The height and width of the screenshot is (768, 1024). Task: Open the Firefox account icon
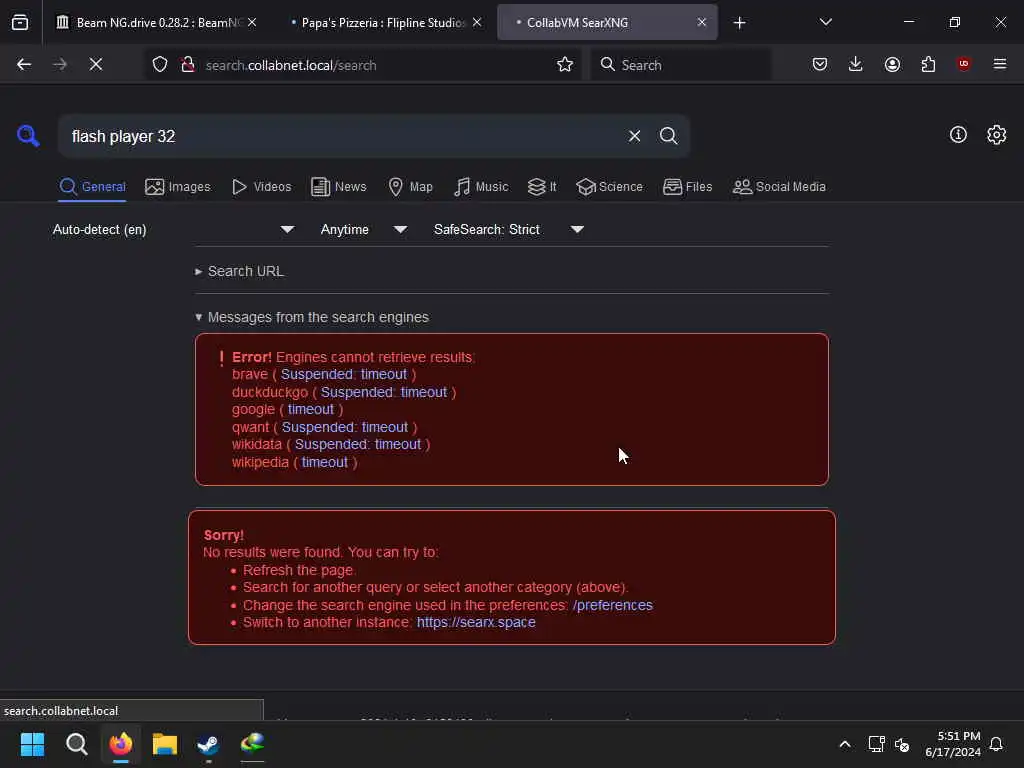click(x=892, y=64)
